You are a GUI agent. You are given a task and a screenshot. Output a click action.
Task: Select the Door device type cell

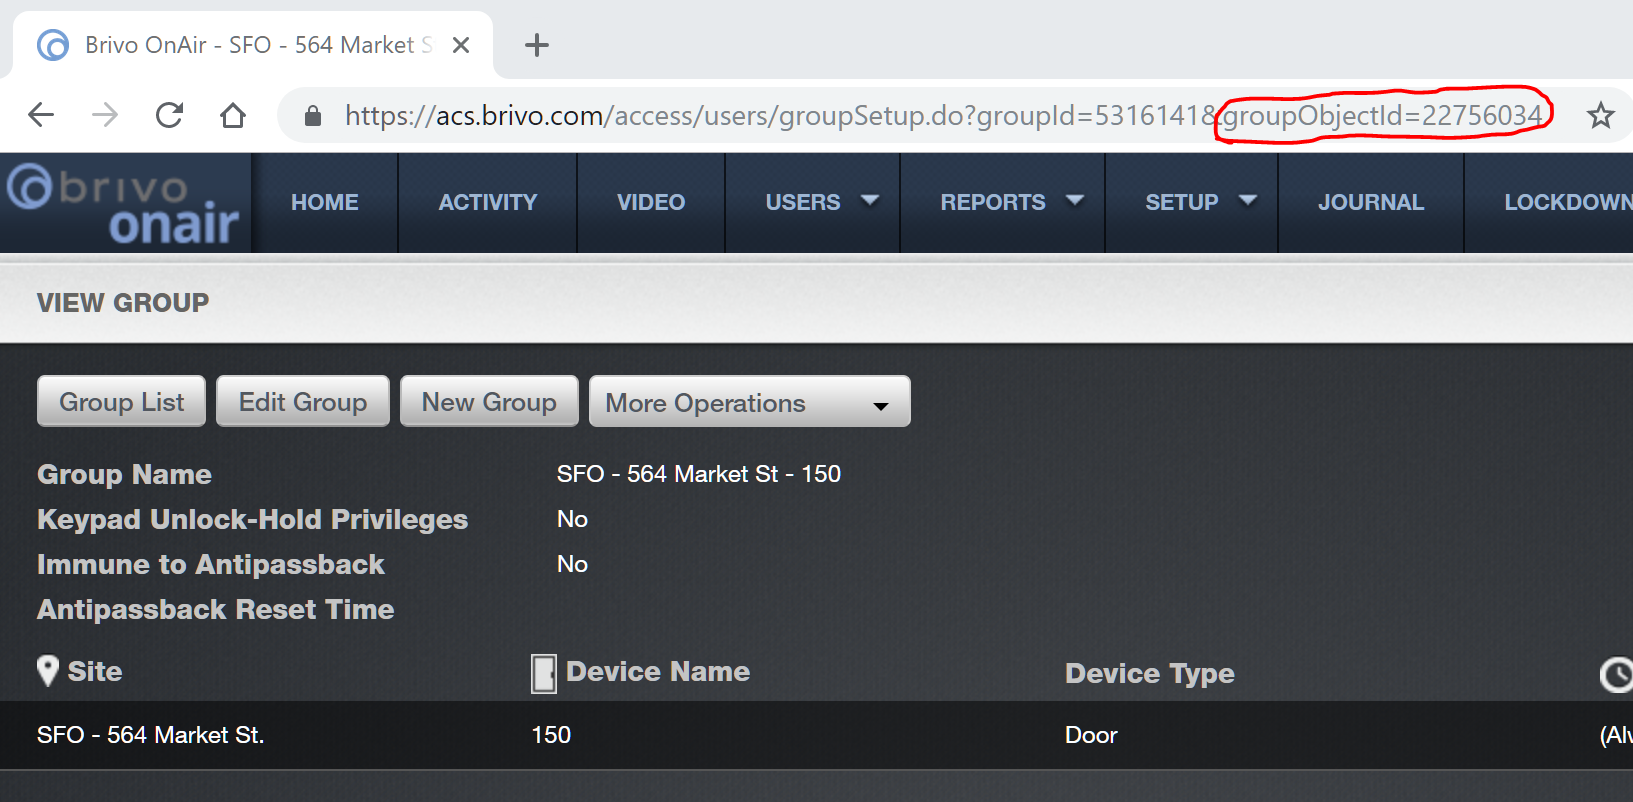(x=1091, y=735)
